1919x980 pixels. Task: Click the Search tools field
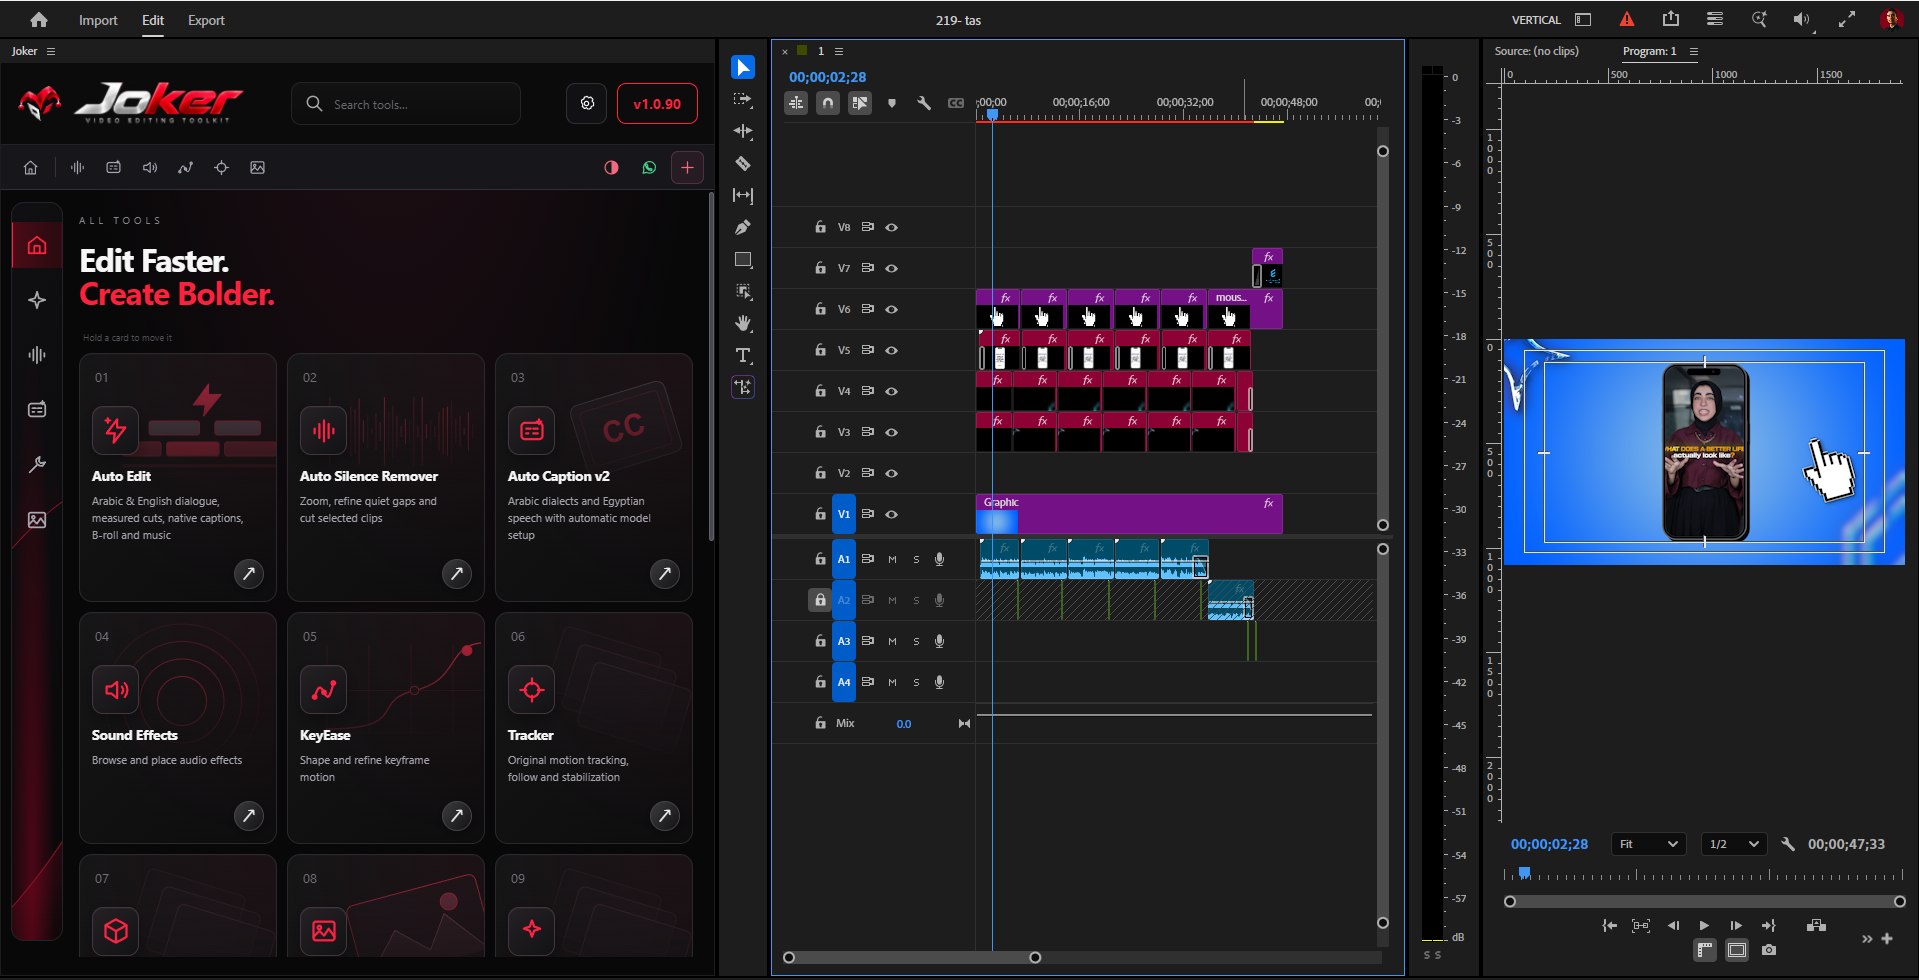click(x=406, y=104)
